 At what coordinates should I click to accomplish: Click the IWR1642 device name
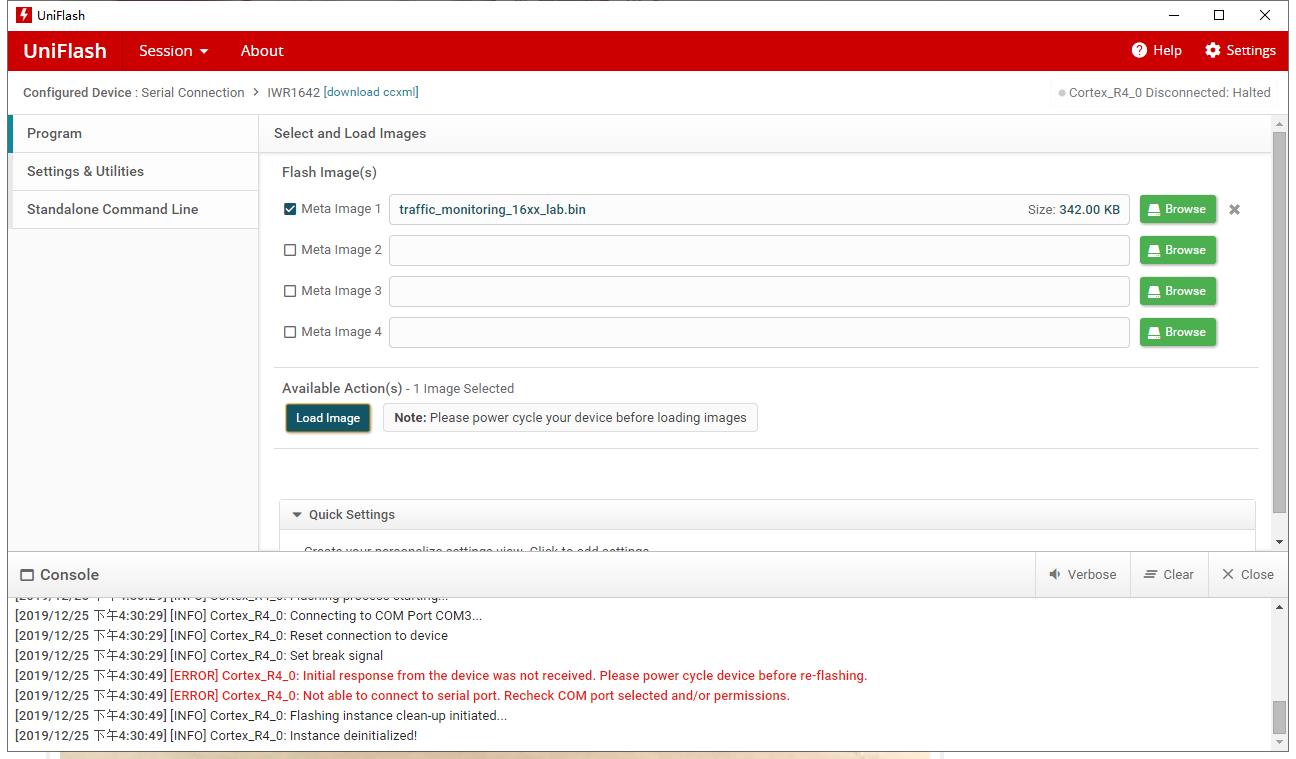[x=293, y=93]
